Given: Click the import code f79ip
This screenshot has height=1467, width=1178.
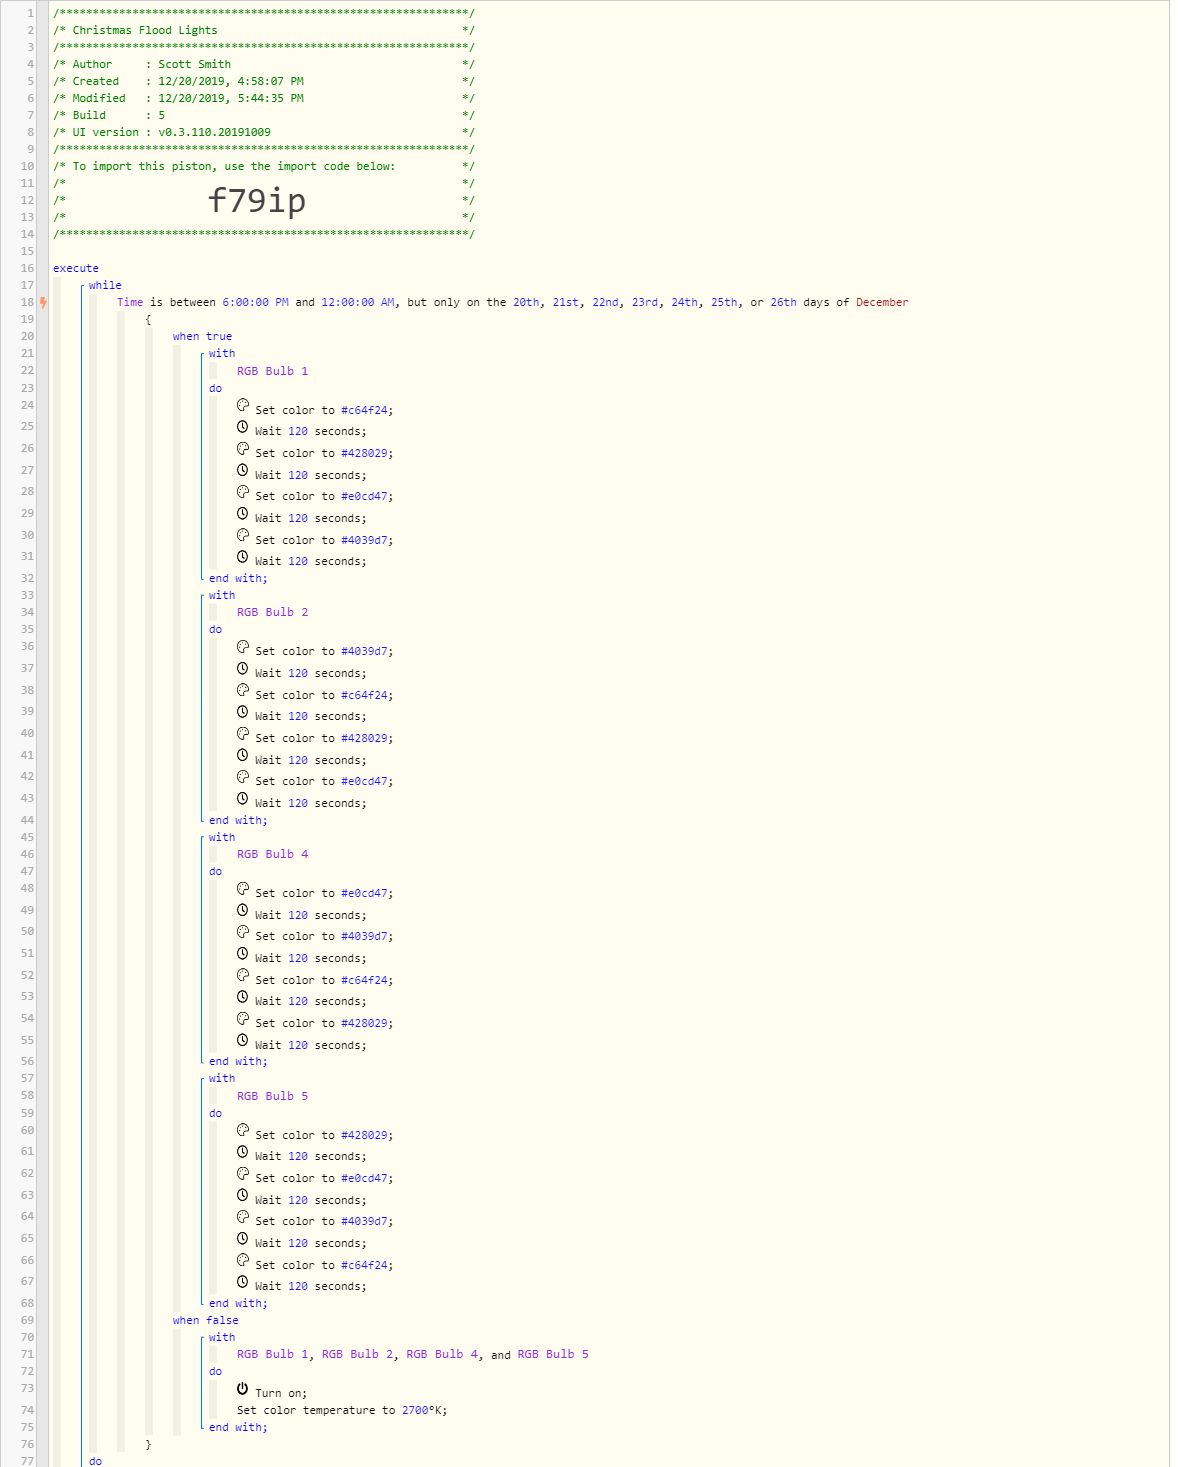Looking at the screenshot, I should coord(256,200).
